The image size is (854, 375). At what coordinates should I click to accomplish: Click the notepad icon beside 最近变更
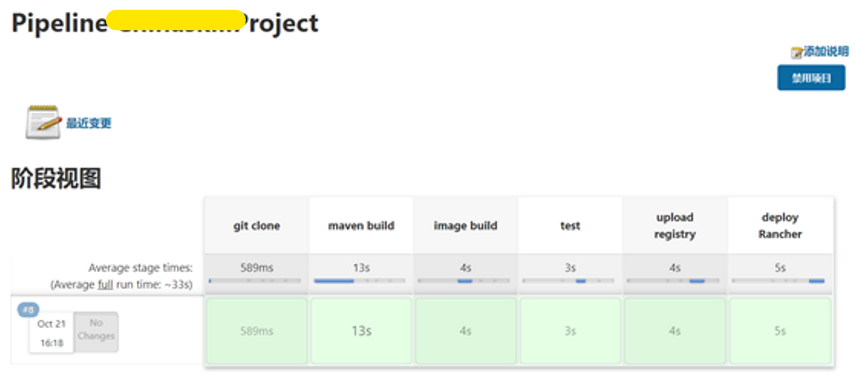click(44, 122)
